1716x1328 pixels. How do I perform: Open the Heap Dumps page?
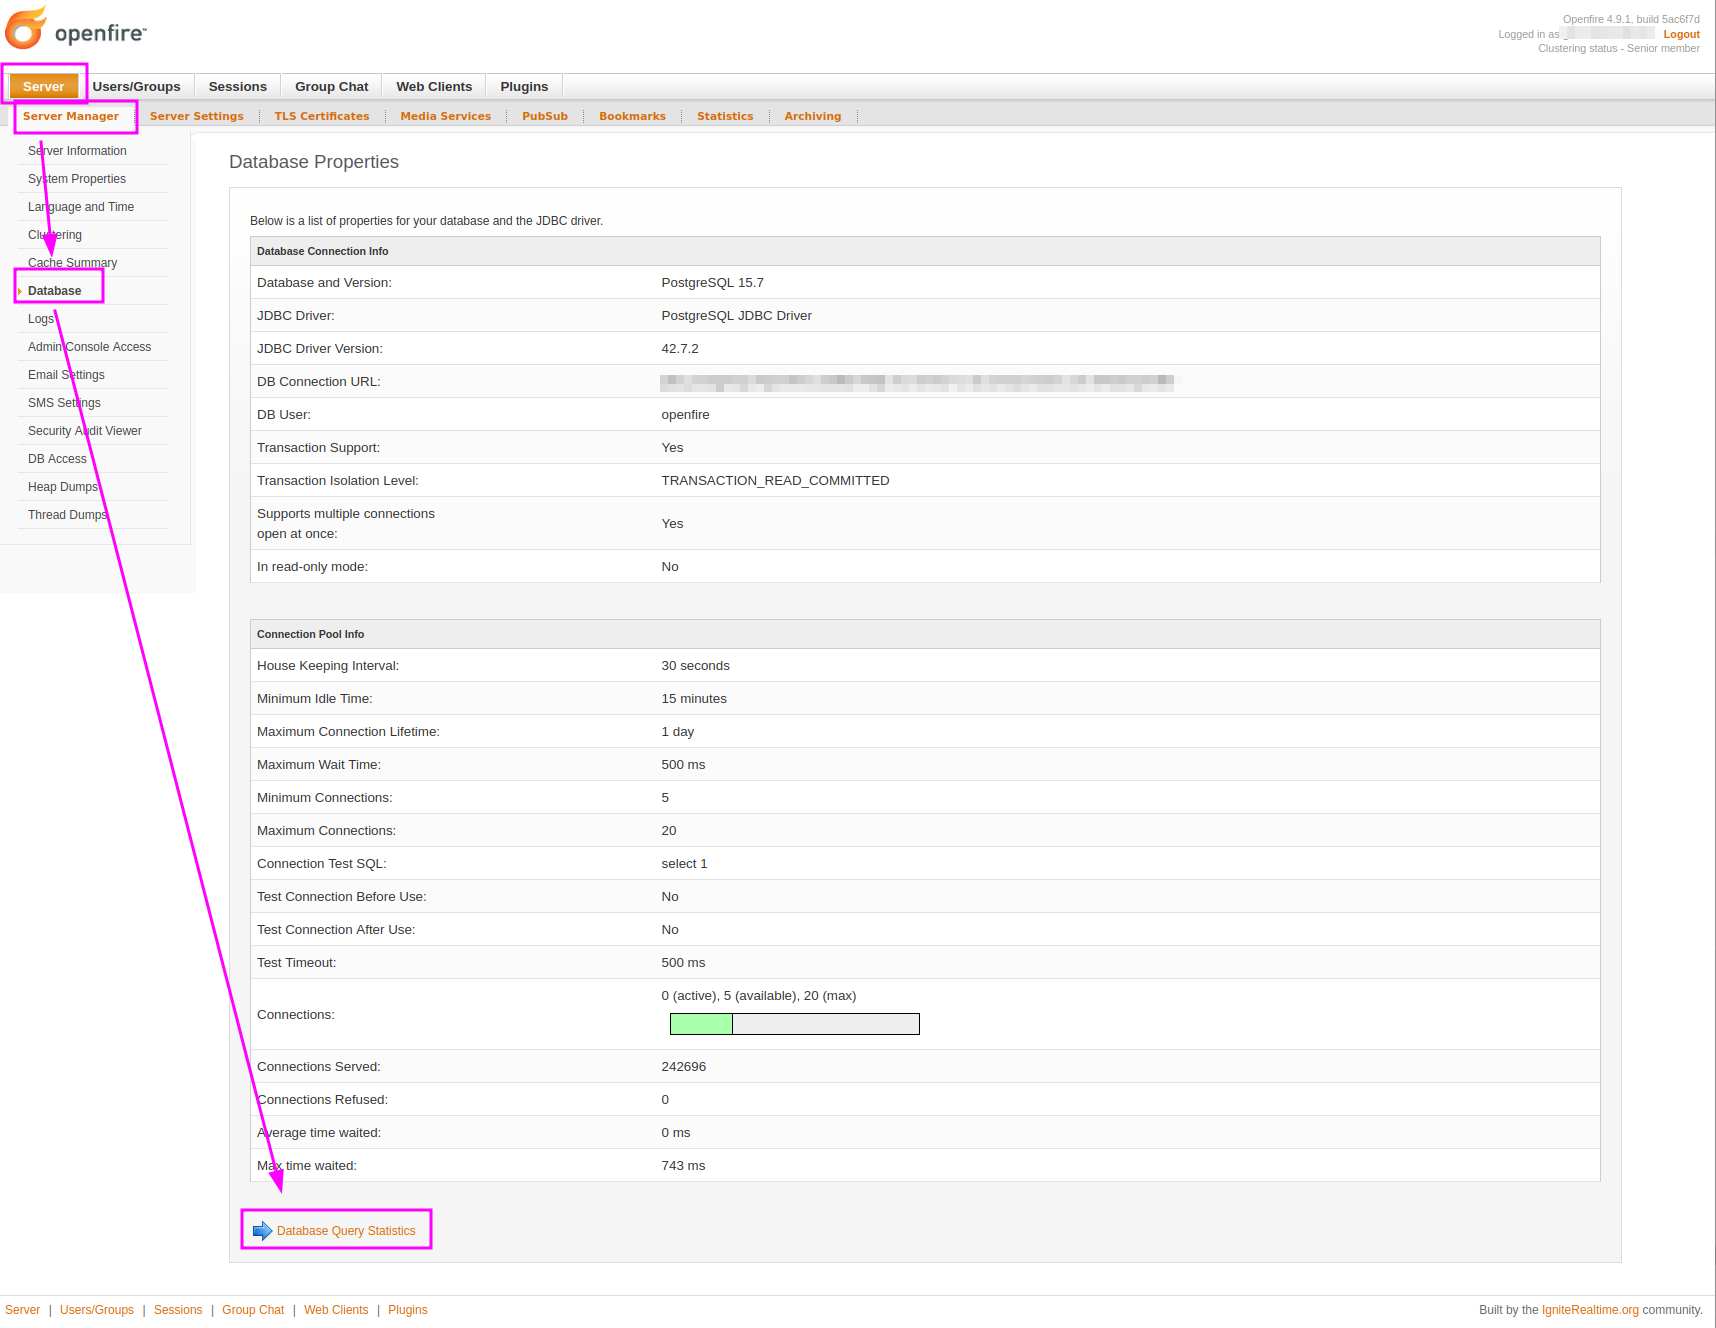[x=63, y=487]
